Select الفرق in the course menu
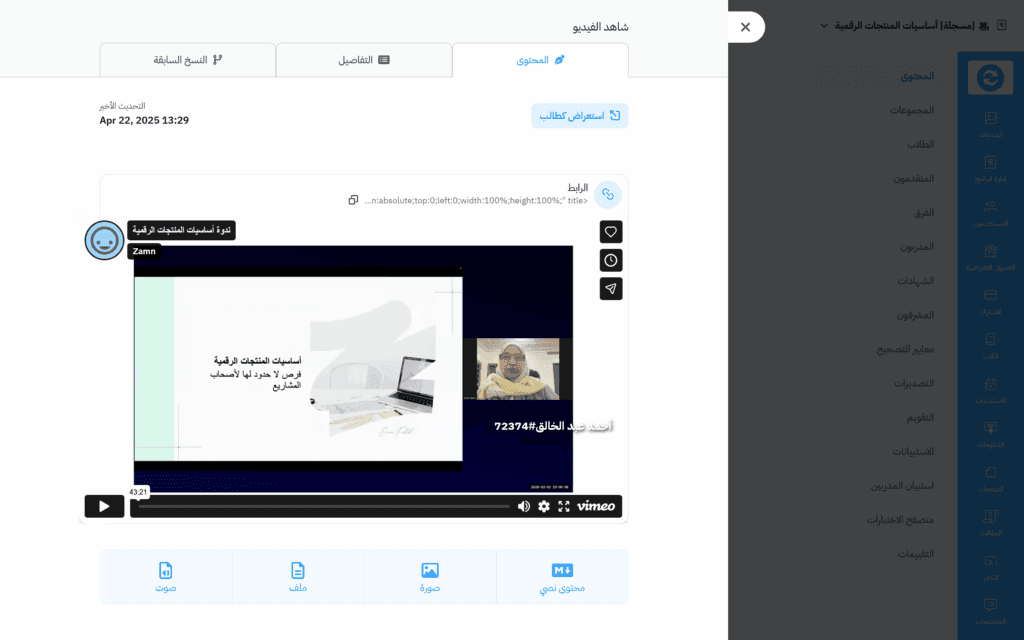 tap(923, 213)
